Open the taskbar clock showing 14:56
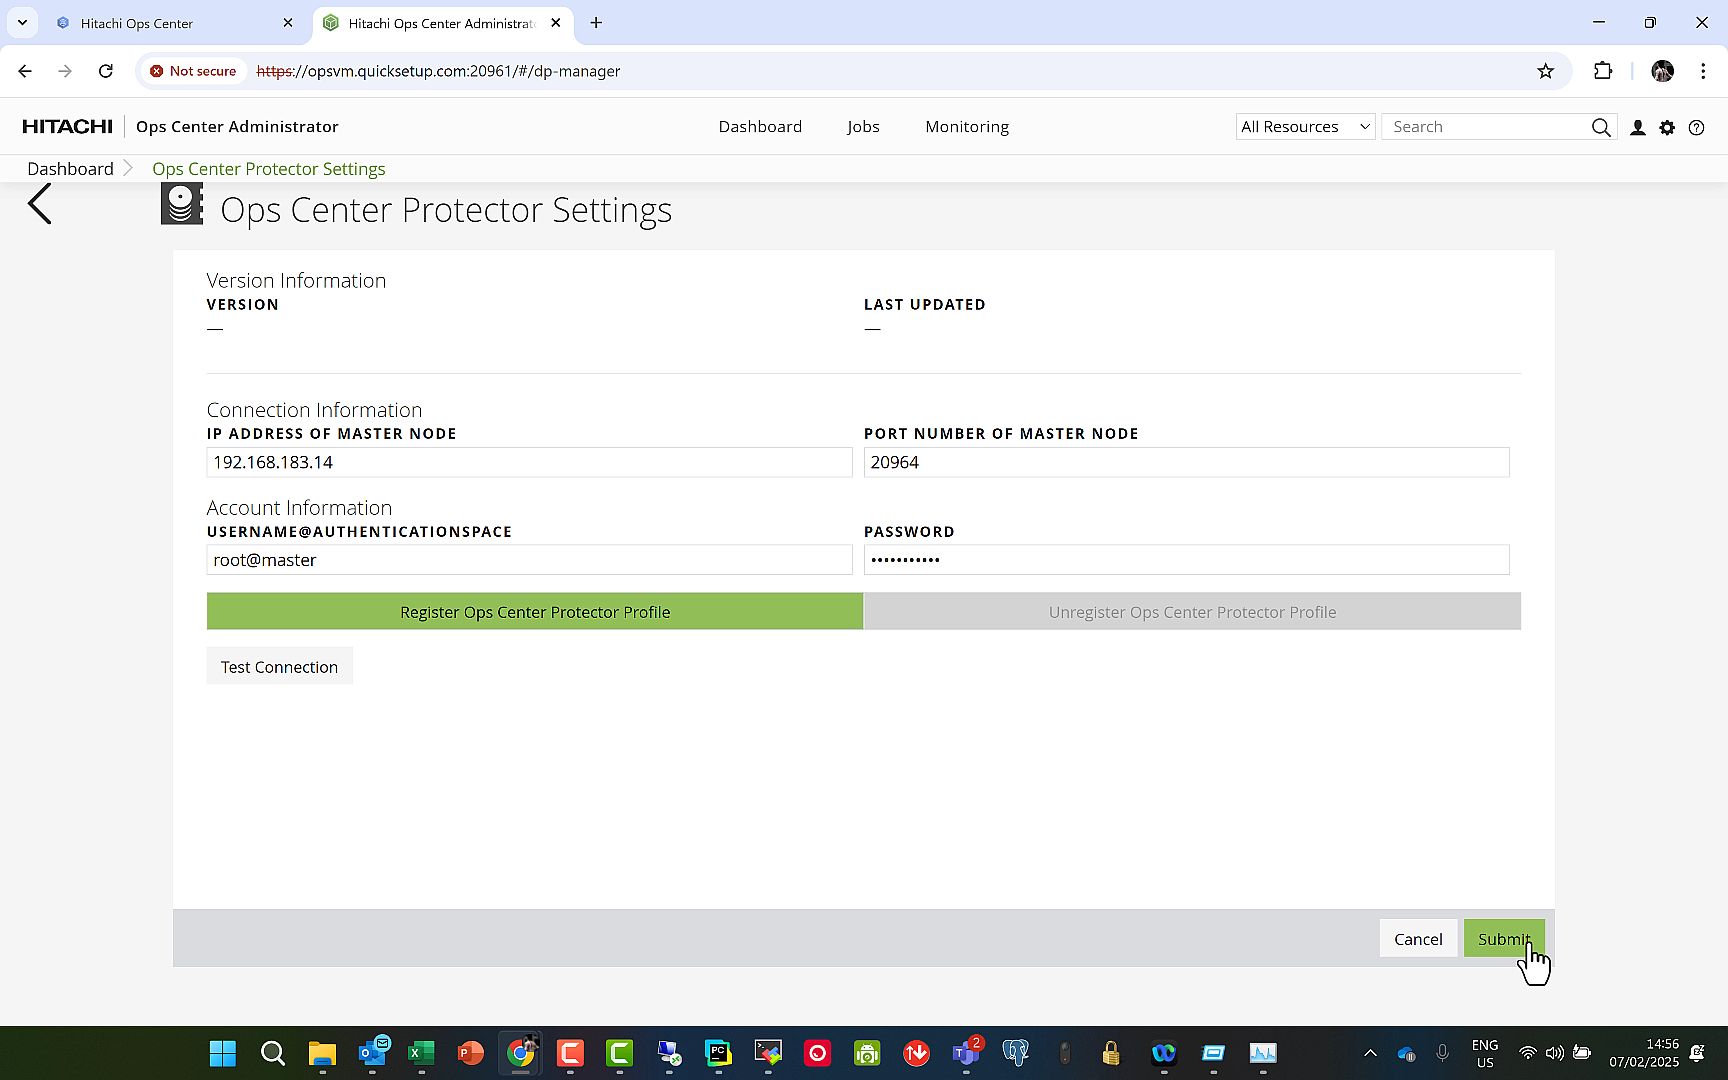Viewport: 1728px width, 1080px height. (1644, 1053)
